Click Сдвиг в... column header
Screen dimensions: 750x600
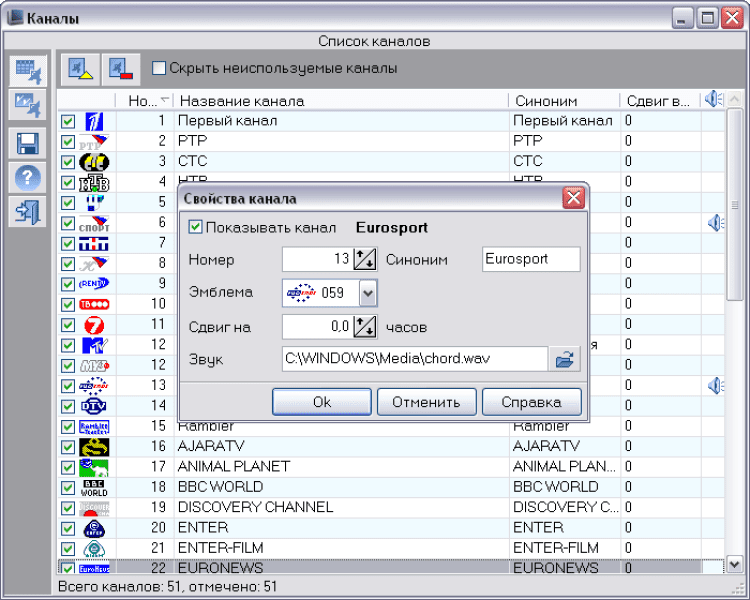[x=661, y=101]
